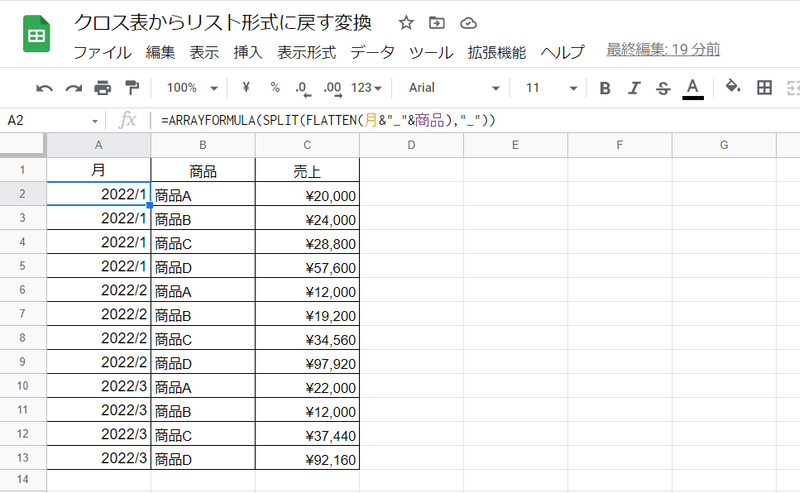Open the Google Sheets home icon
Image resolution: width=800 pixels, height=493 pixels.
[36, 34]
